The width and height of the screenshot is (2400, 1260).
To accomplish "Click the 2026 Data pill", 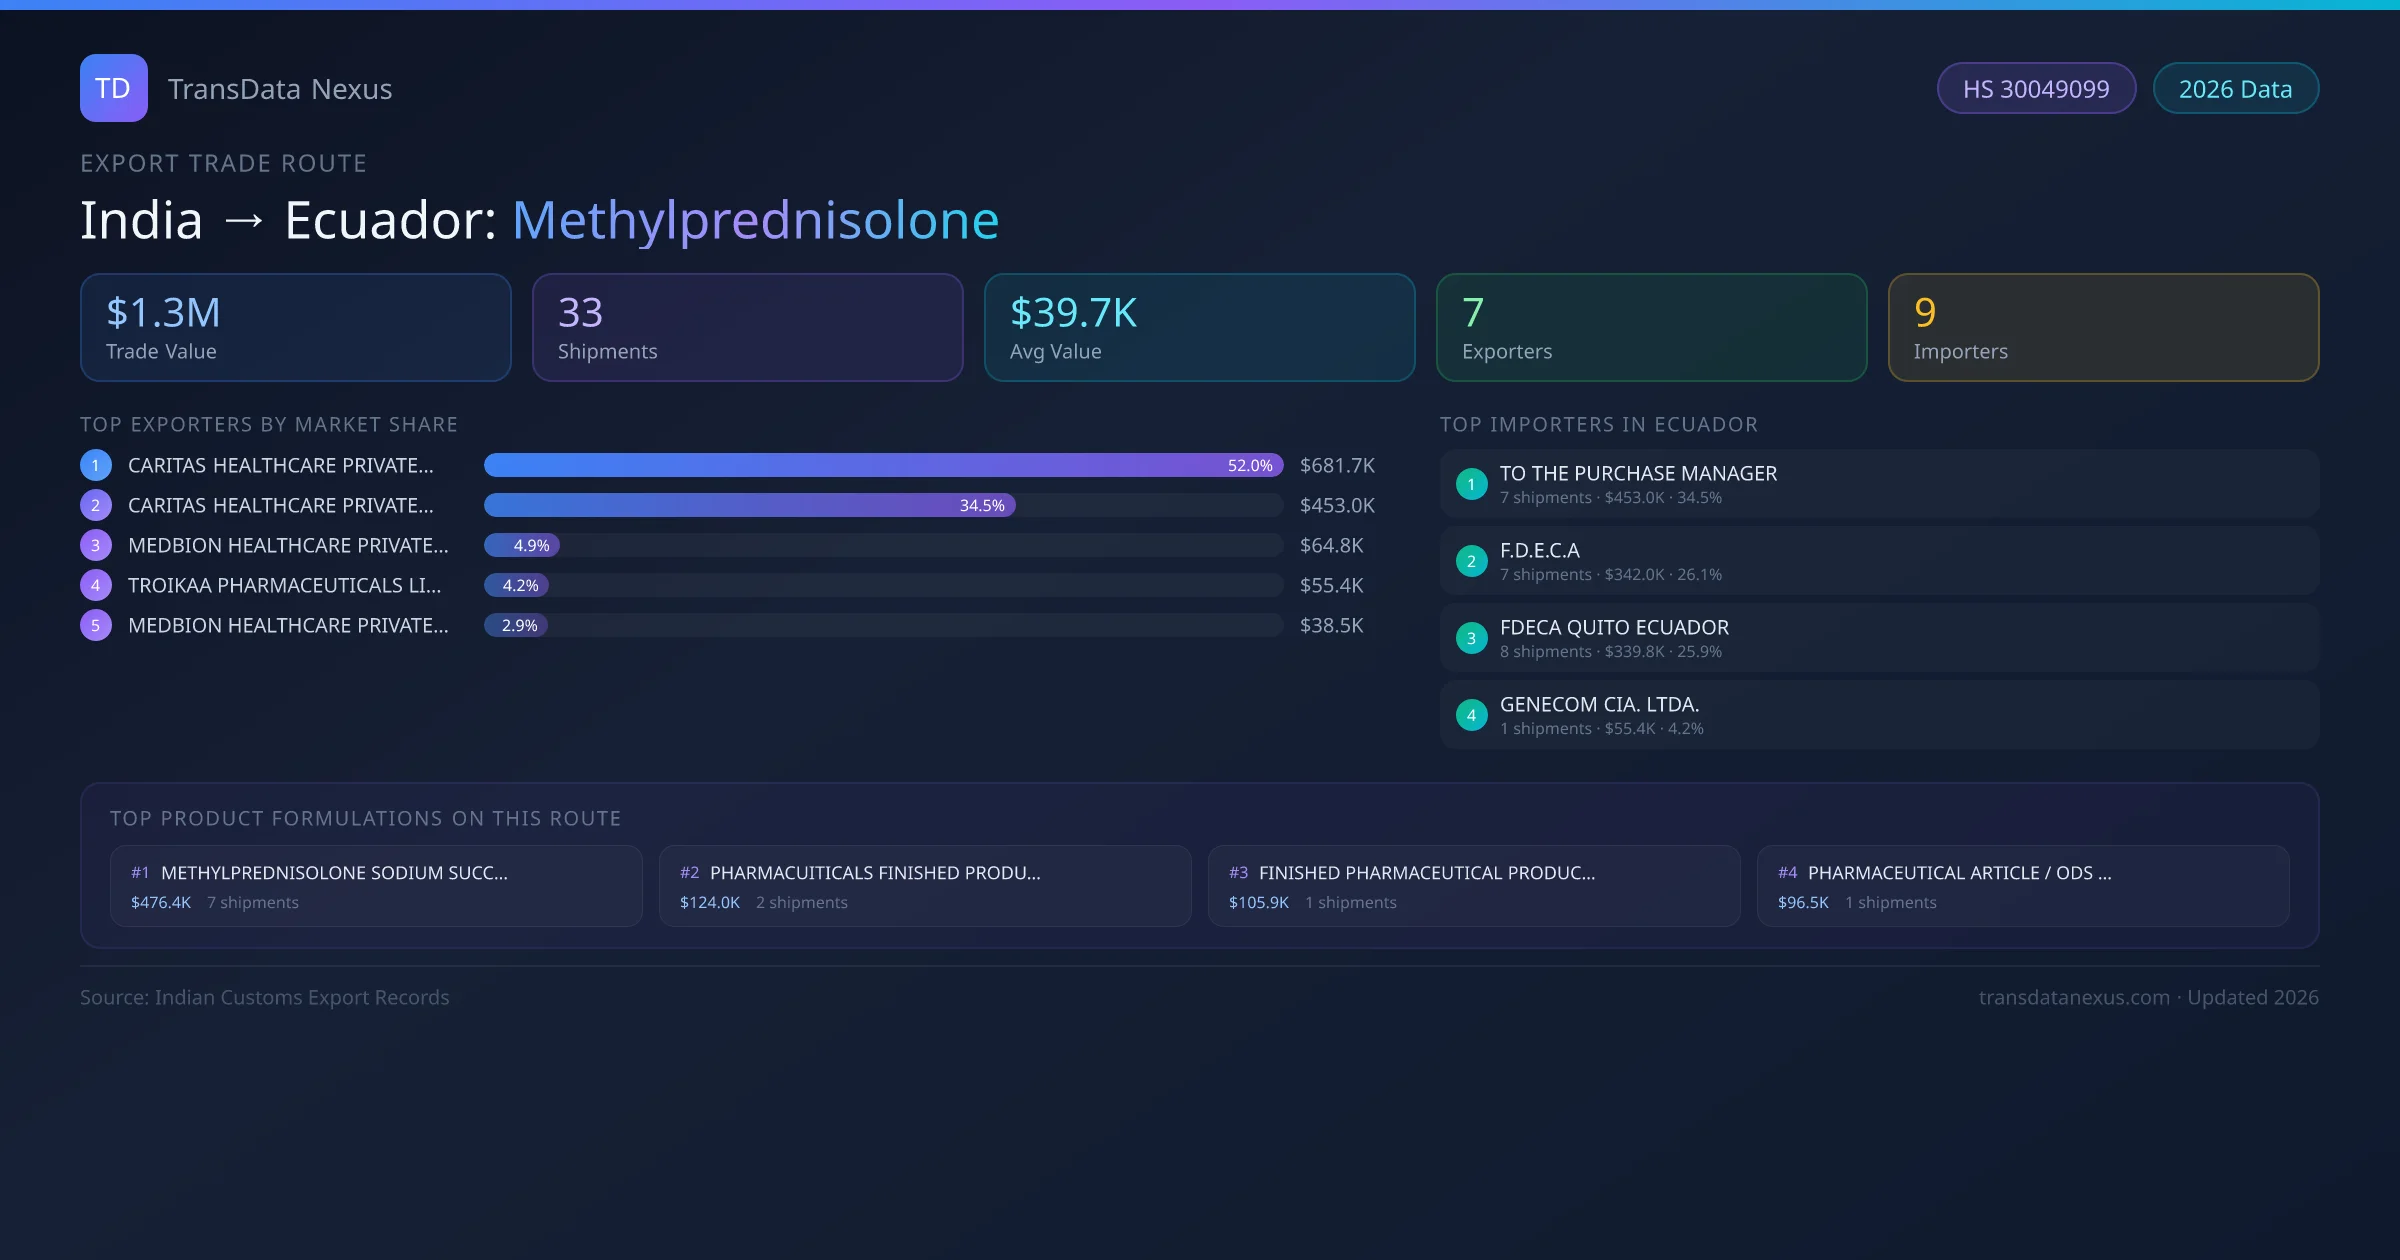I will click(x=2235, y=89).
